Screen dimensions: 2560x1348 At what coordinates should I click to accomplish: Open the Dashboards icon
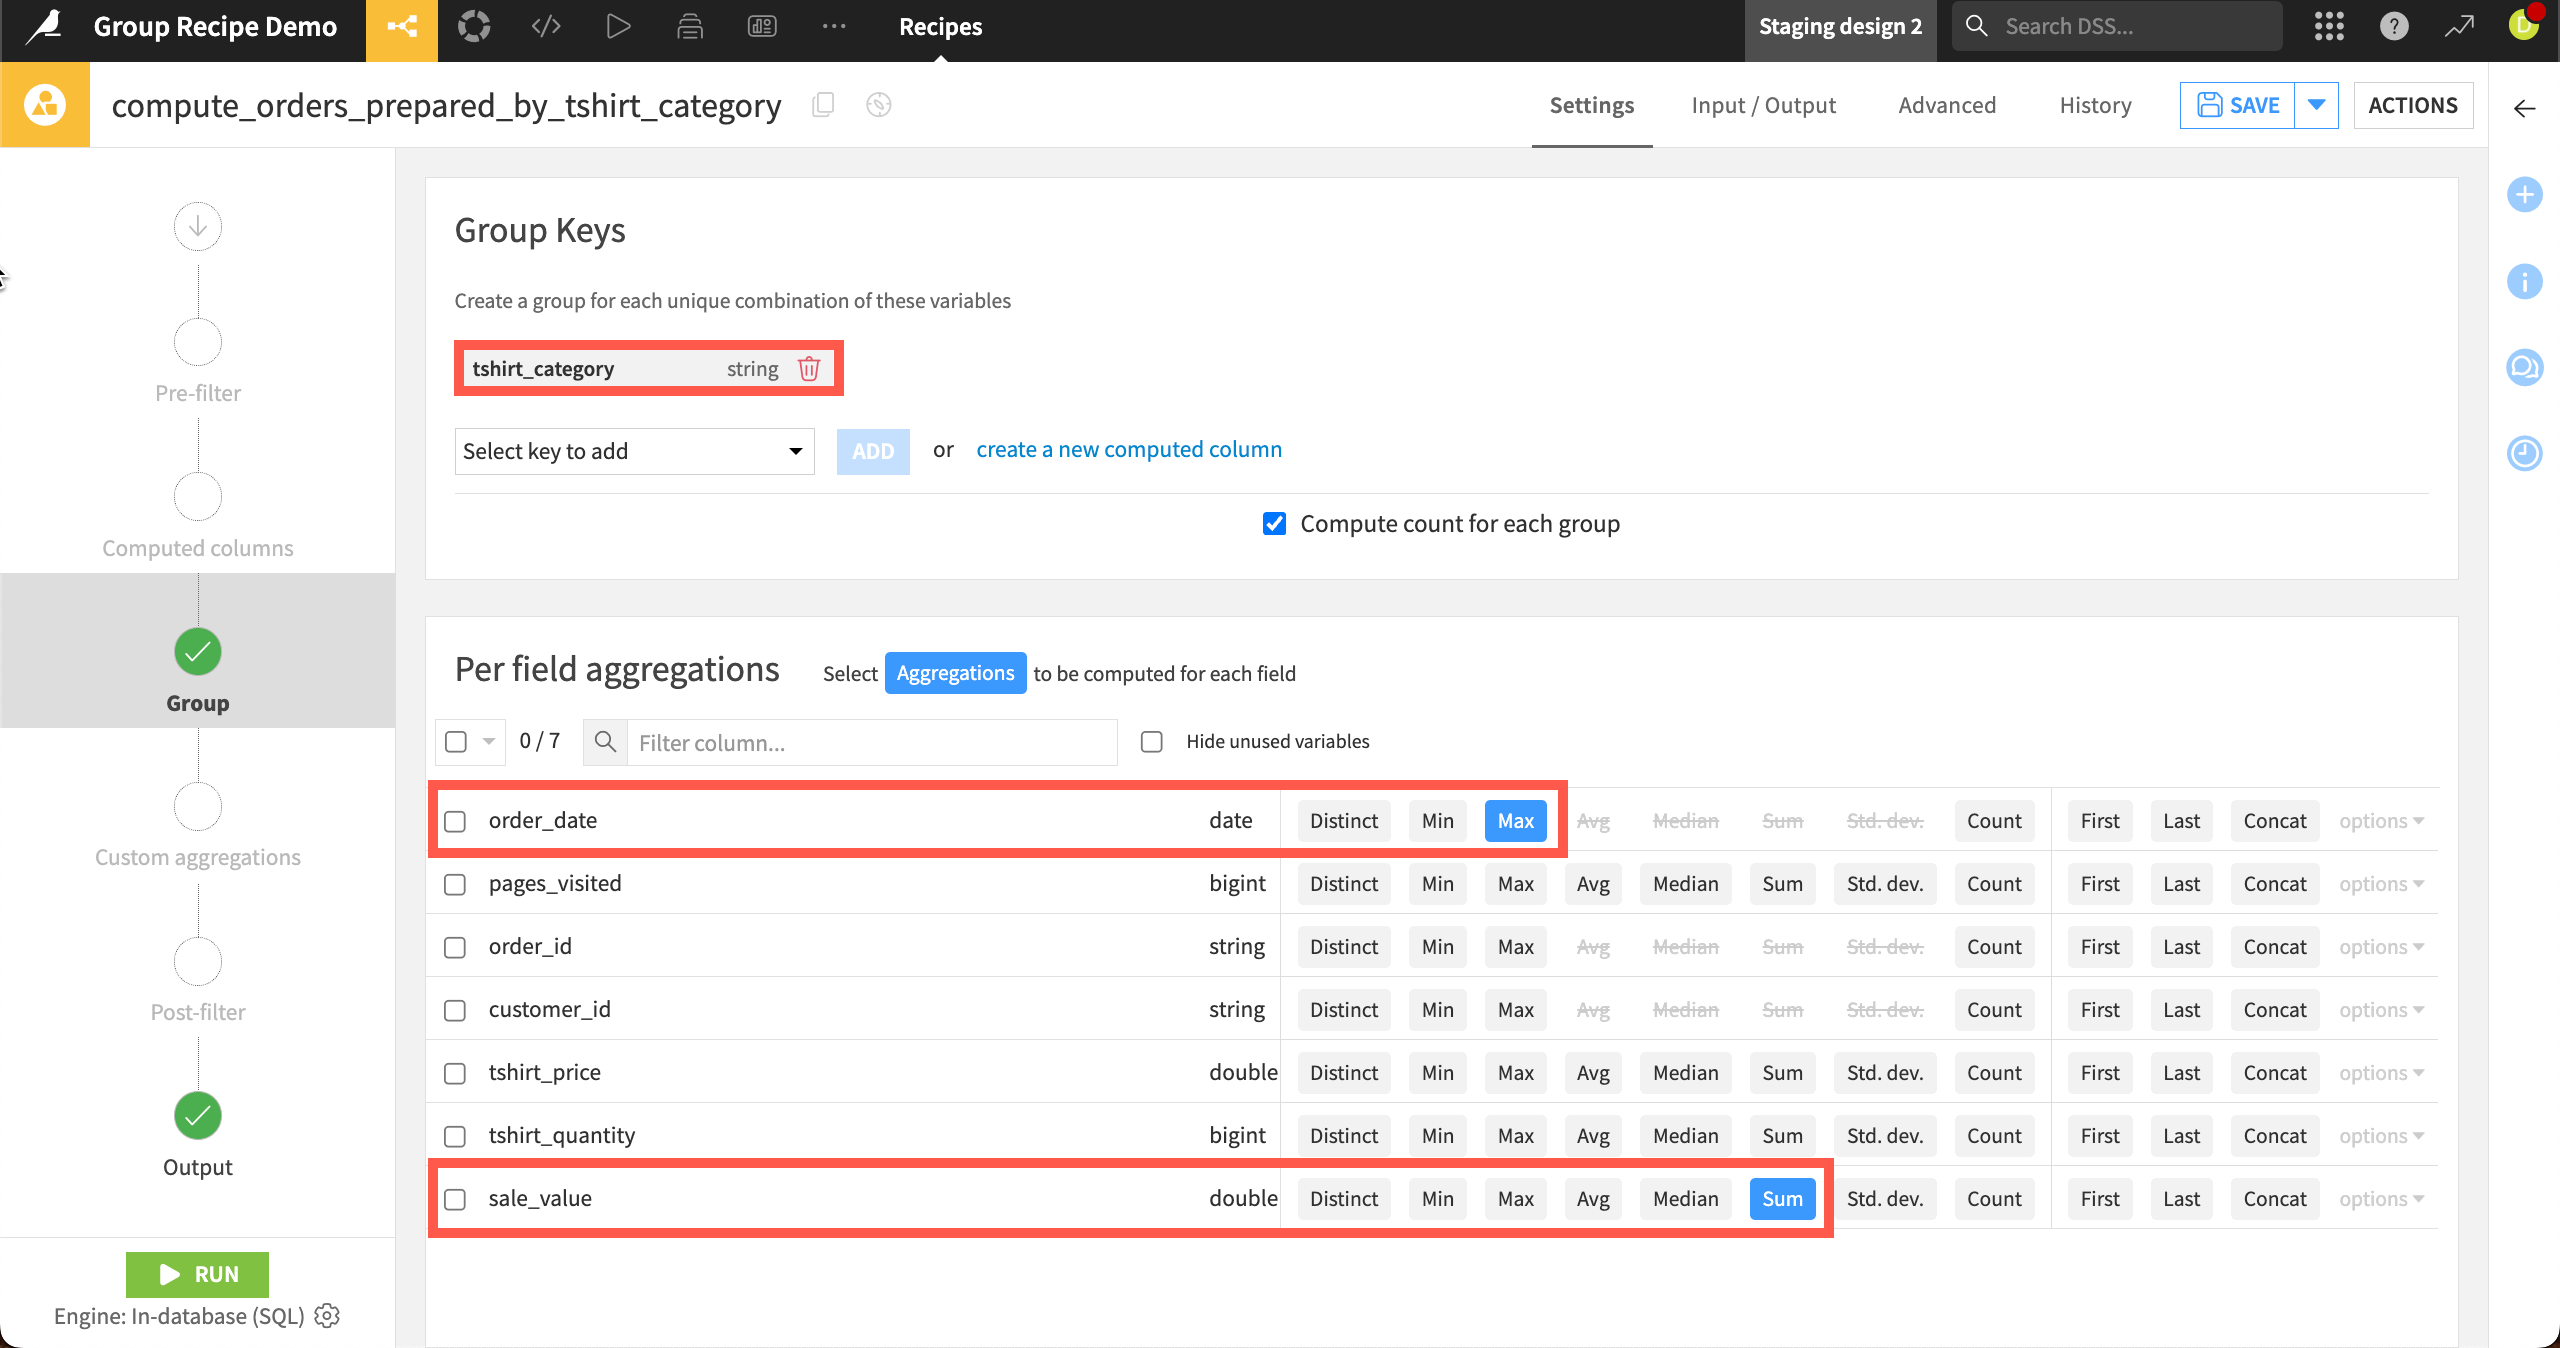(762, 27)
